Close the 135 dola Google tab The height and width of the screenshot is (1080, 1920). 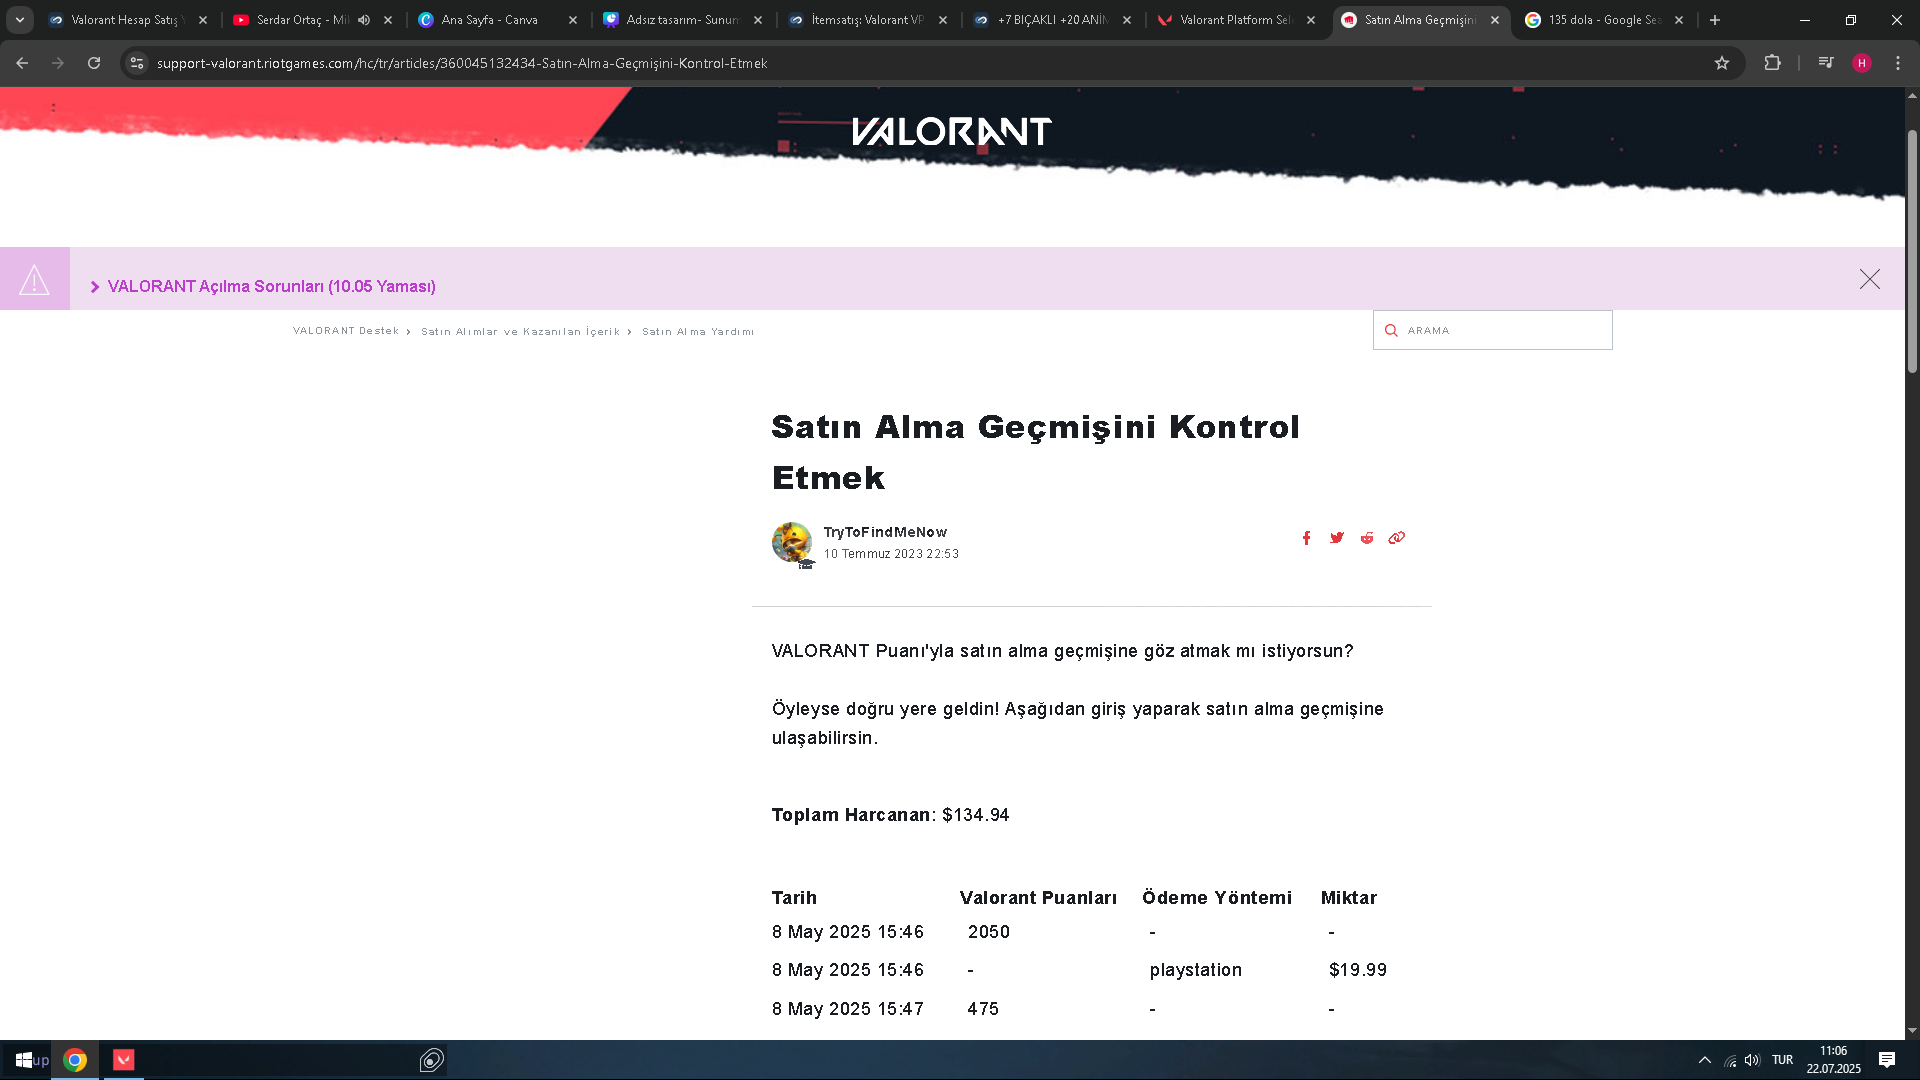click(x=1679, y=20)
